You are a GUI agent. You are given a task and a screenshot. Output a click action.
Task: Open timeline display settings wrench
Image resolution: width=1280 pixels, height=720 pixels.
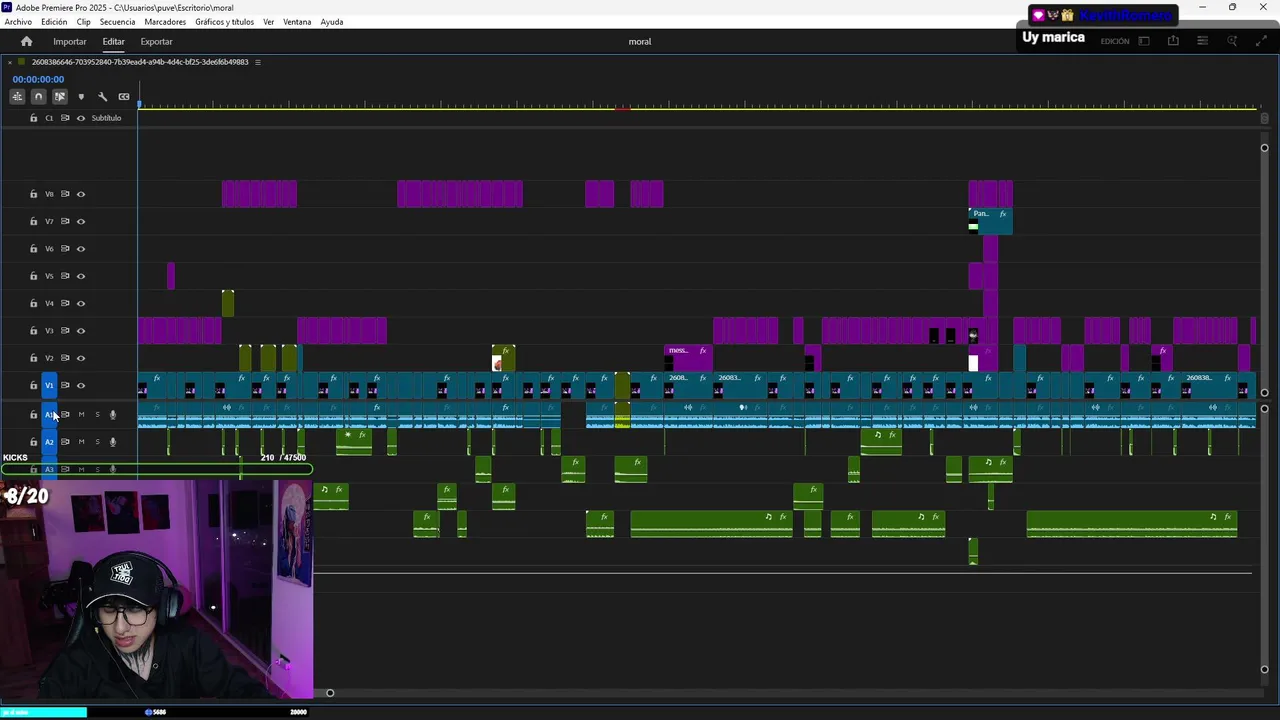[102, 97]
